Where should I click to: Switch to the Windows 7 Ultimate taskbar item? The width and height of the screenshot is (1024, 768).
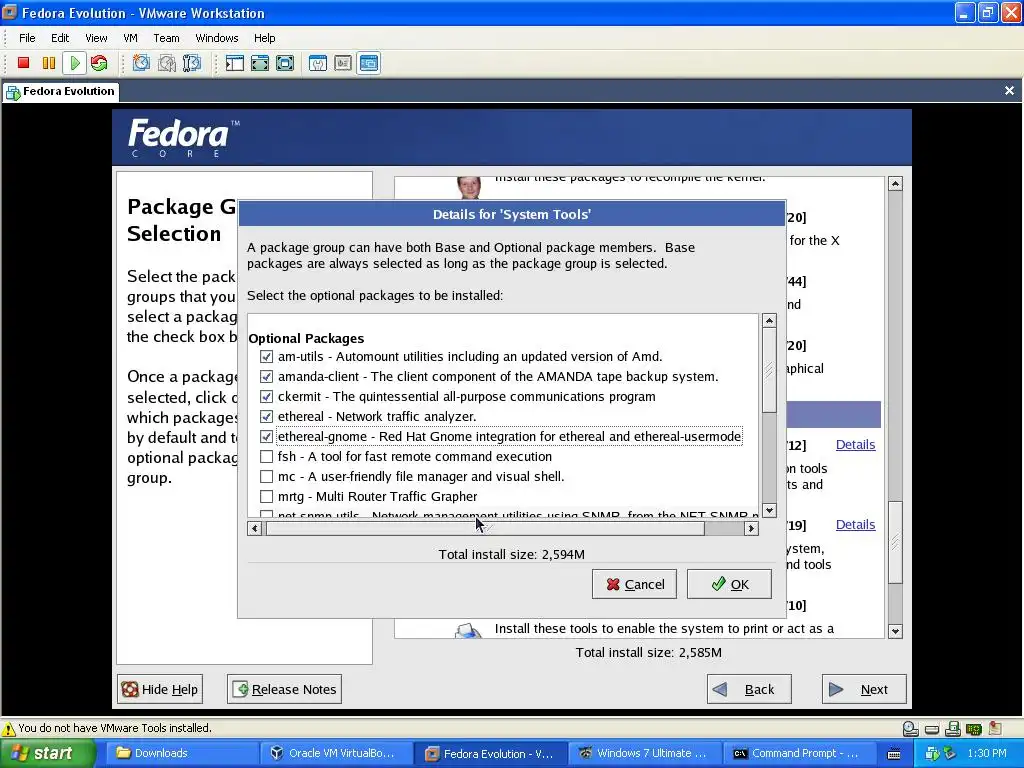click(x=643, y=754)
